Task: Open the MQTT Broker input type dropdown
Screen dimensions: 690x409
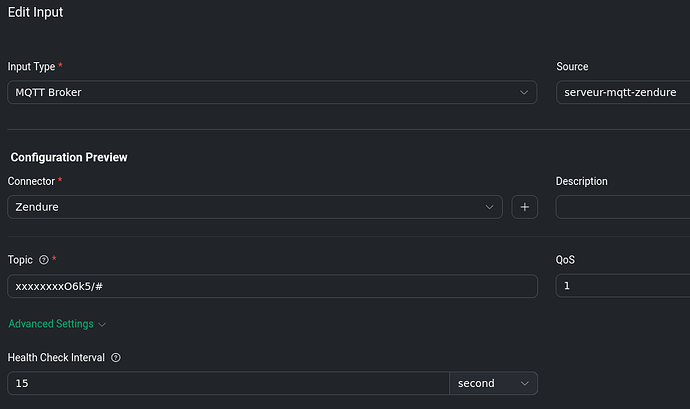Action: tap(270, 93)
